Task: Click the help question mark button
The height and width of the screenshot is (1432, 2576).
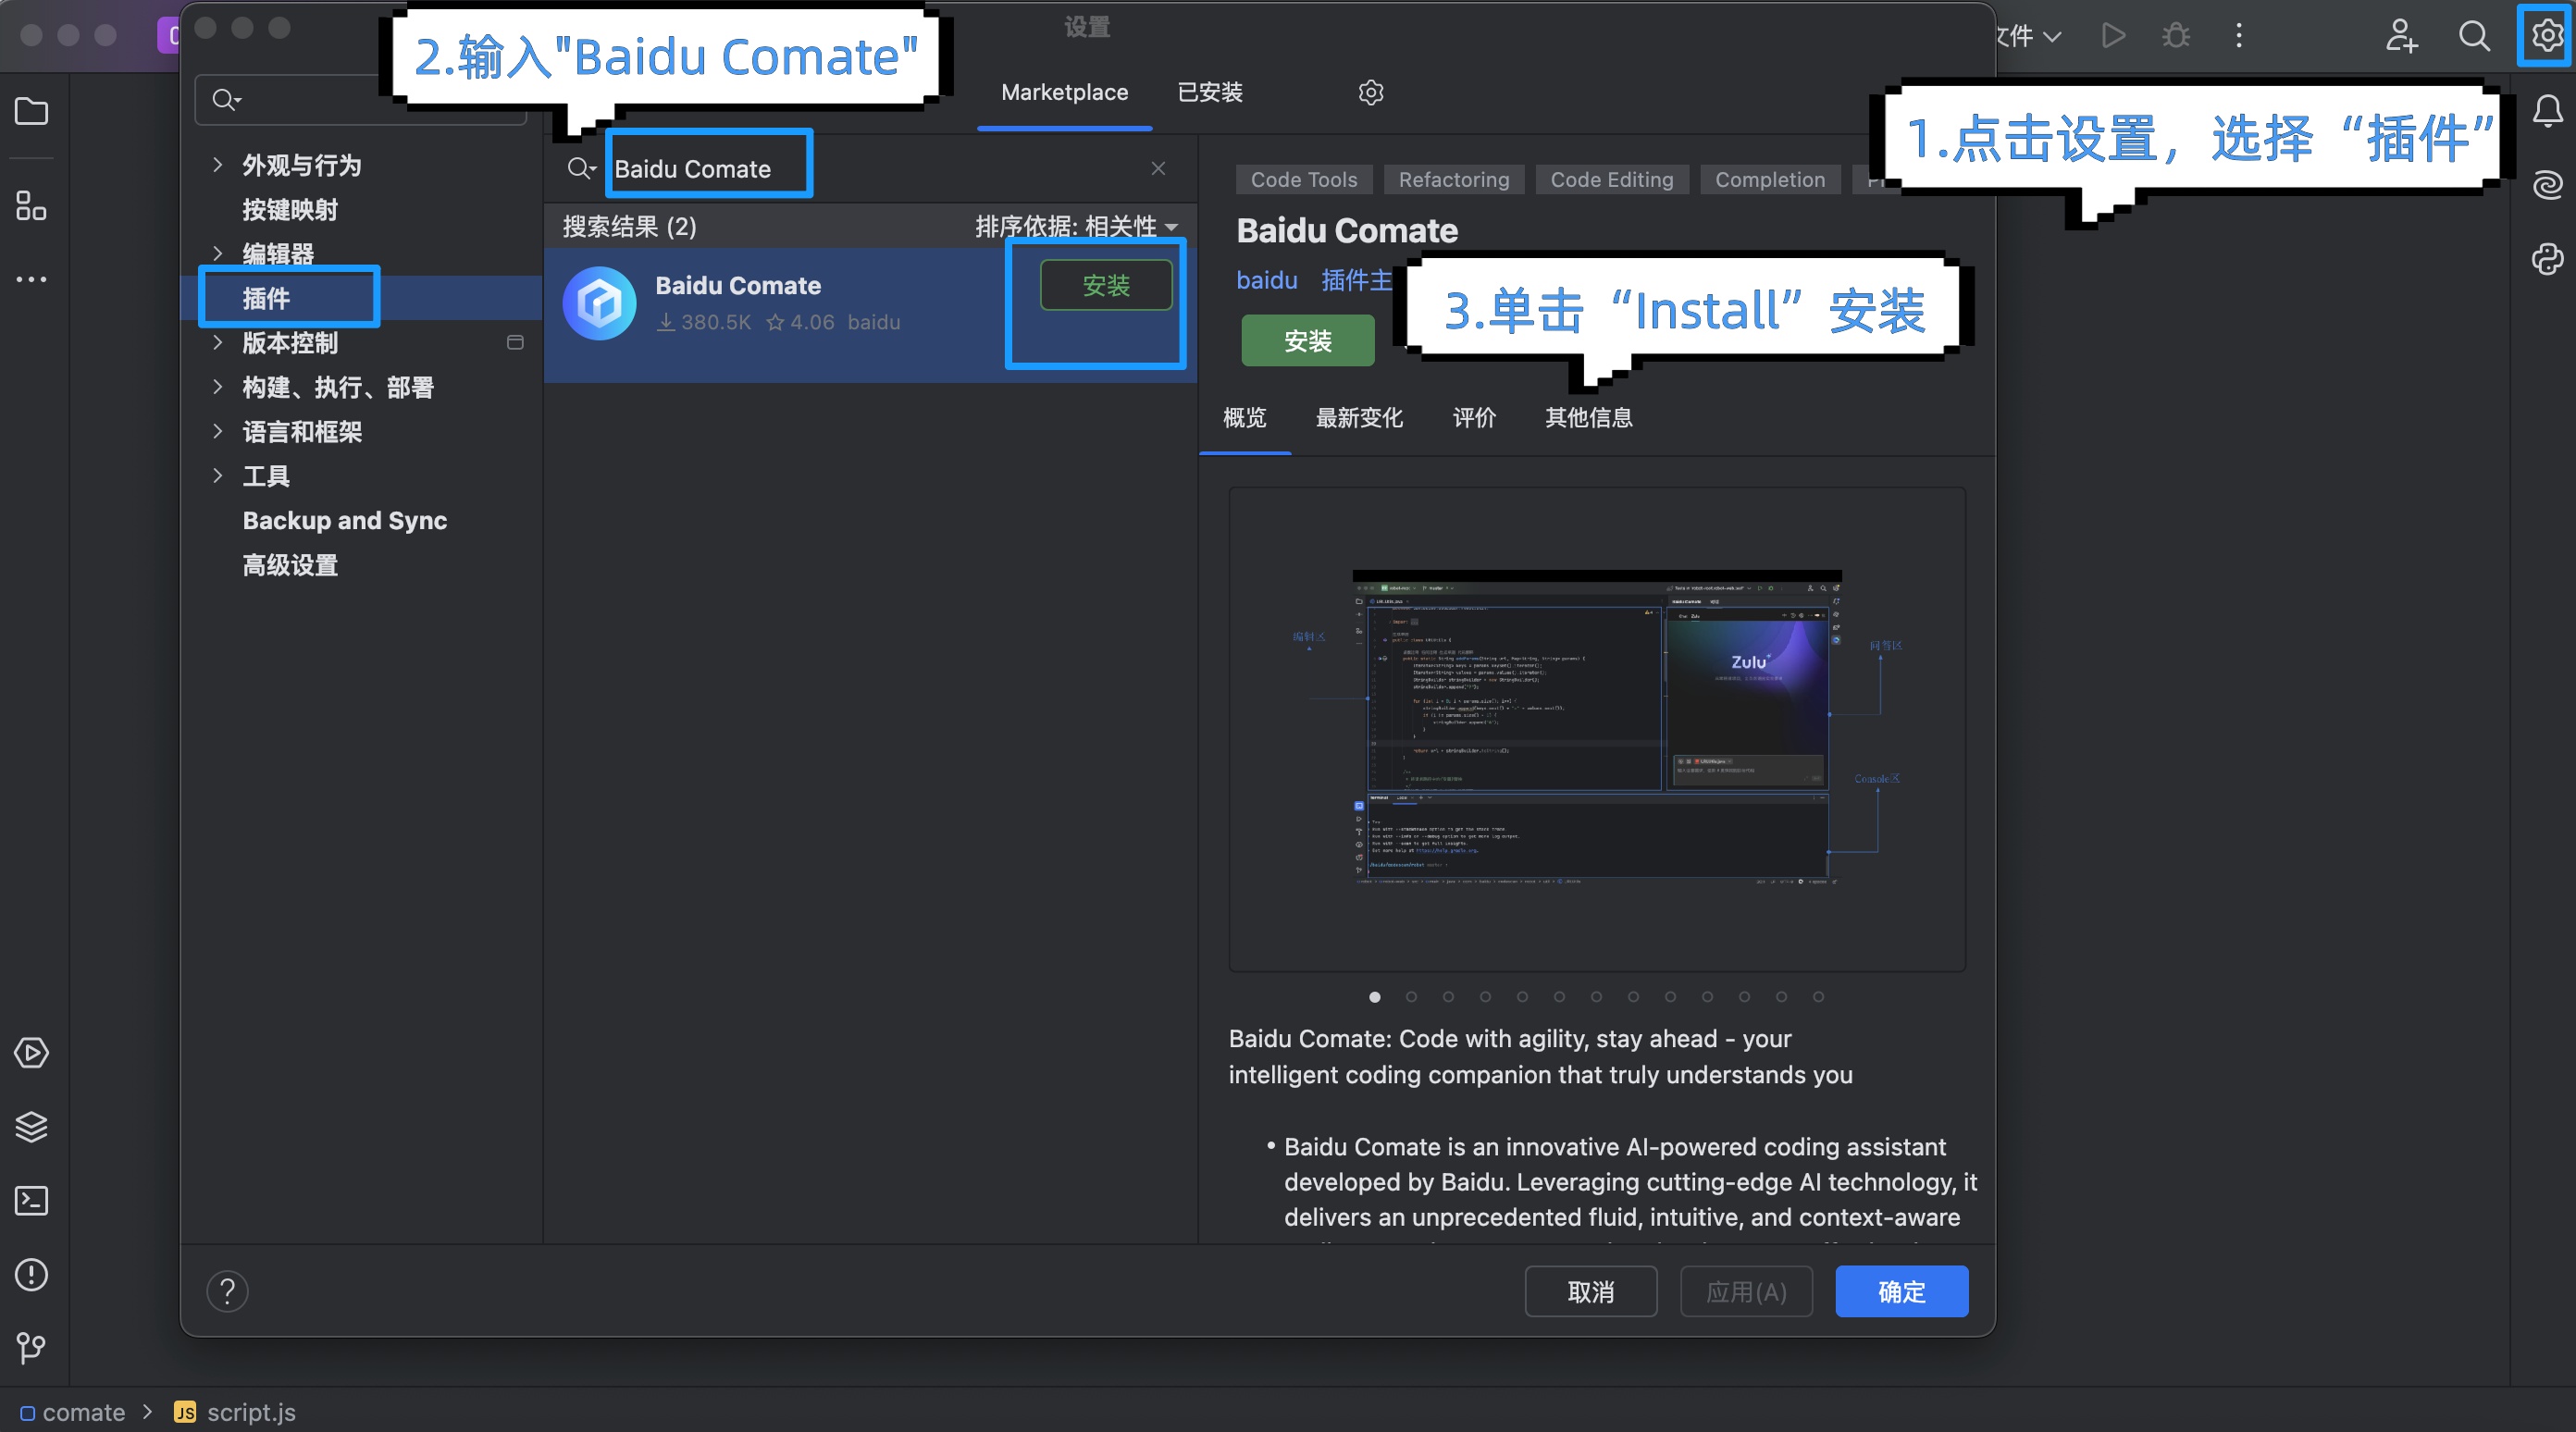Action: tap(227, 1290)
